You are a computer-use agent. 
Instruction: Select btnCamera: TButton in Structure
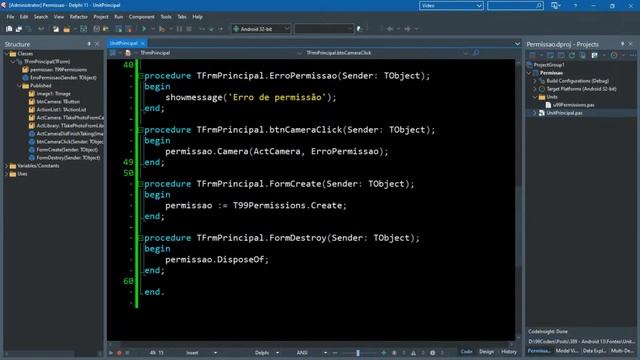click(58, 102)
